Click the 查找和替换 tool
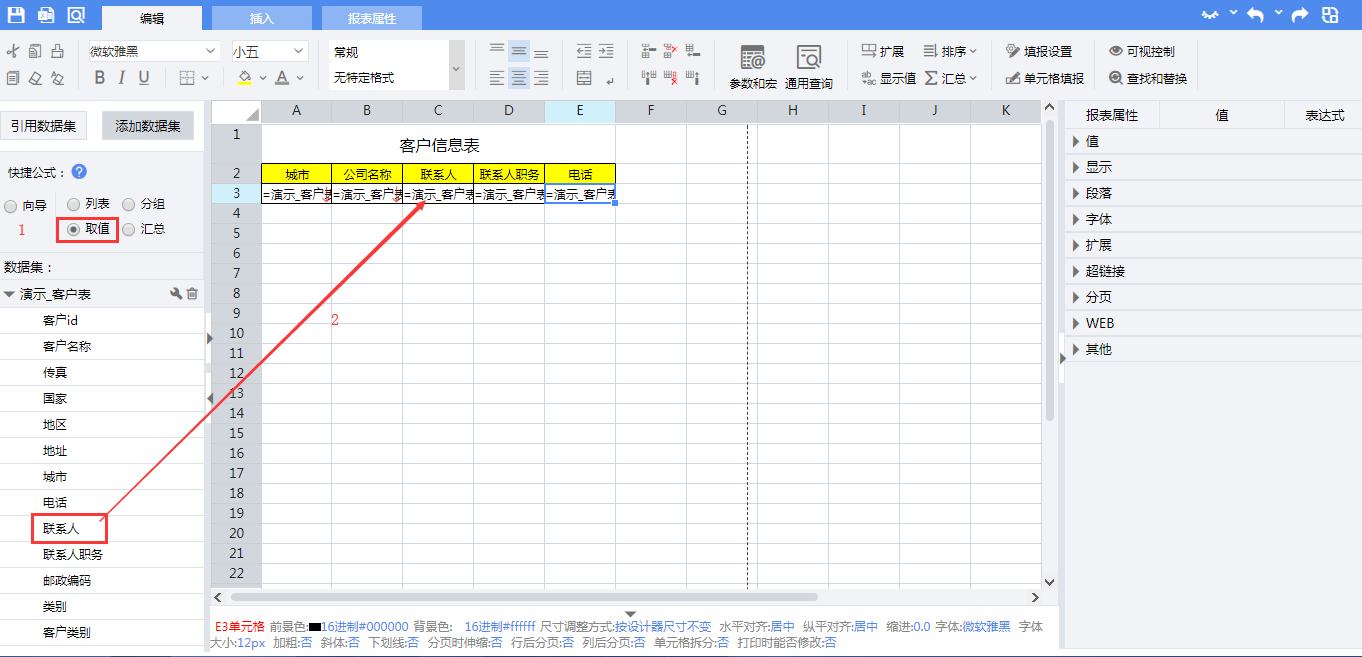 pyautogui.click(x=1147, y=78)
